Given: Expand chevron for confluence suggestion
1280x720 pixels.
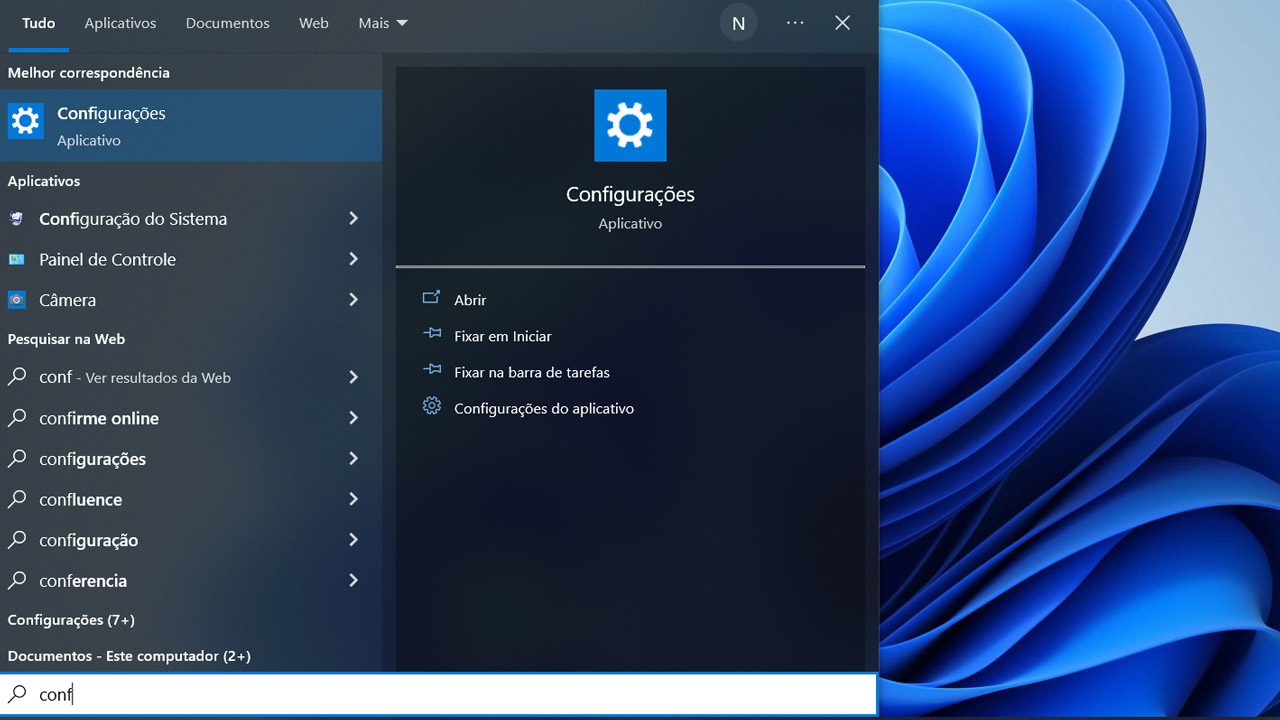Looking at the screenshot, I should 353,499.
